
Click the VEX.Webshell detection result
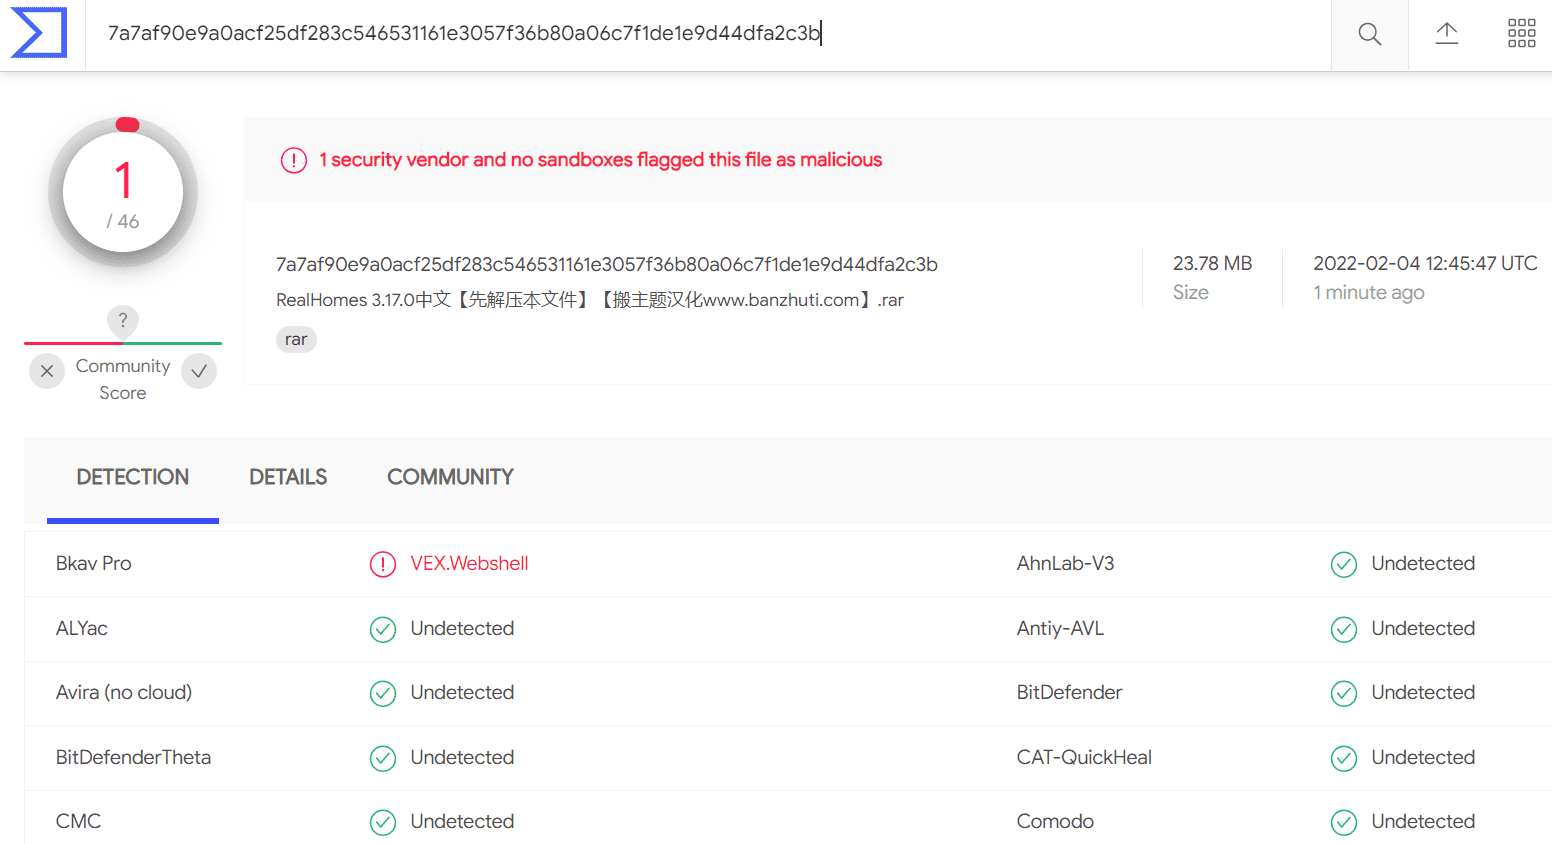tap(469, 563)
